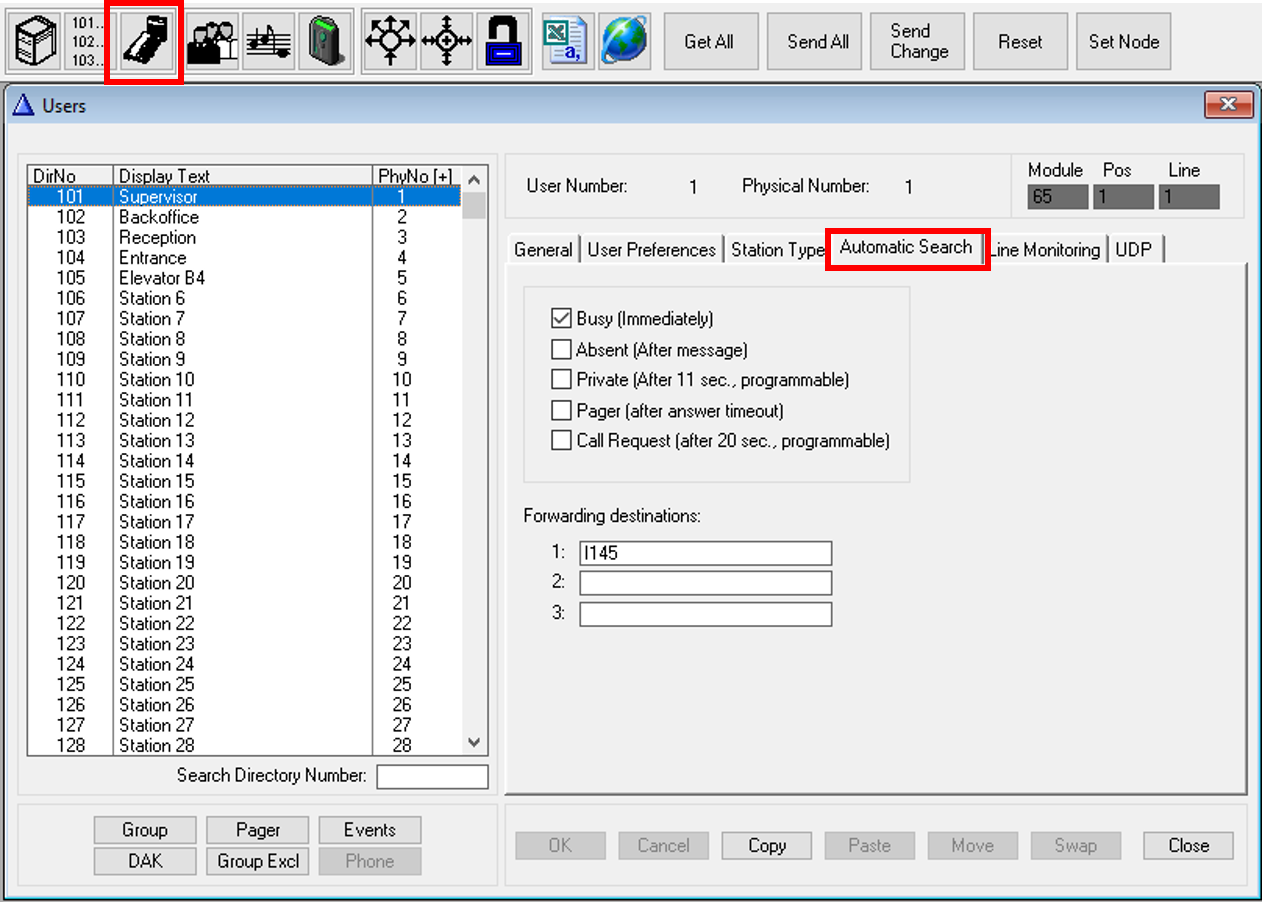Enable Private (After 11 sec.) checkbox
This screenshot has height=902, width=1262.
click(561, 380)
